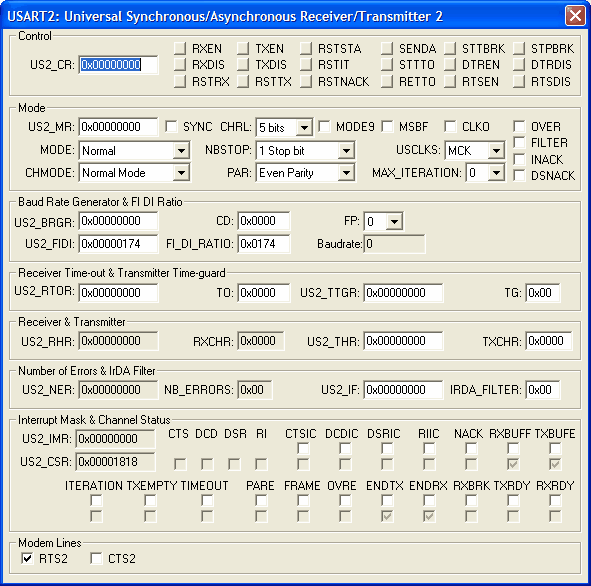Open the FP value dropdown
The height and width of the screenshot is (586, 591).
[x=394, y=222]
